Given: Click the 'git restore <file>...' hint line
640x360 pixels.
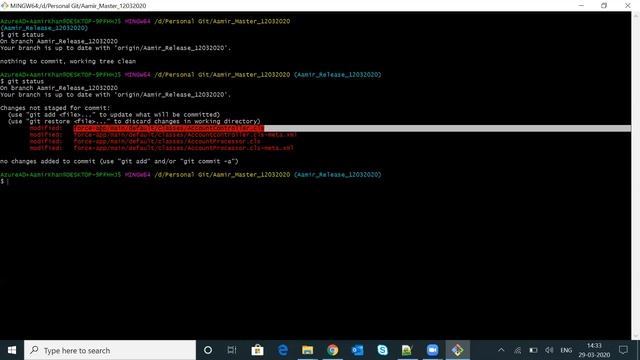Looking at the screenshot, I should coord(134,121).
